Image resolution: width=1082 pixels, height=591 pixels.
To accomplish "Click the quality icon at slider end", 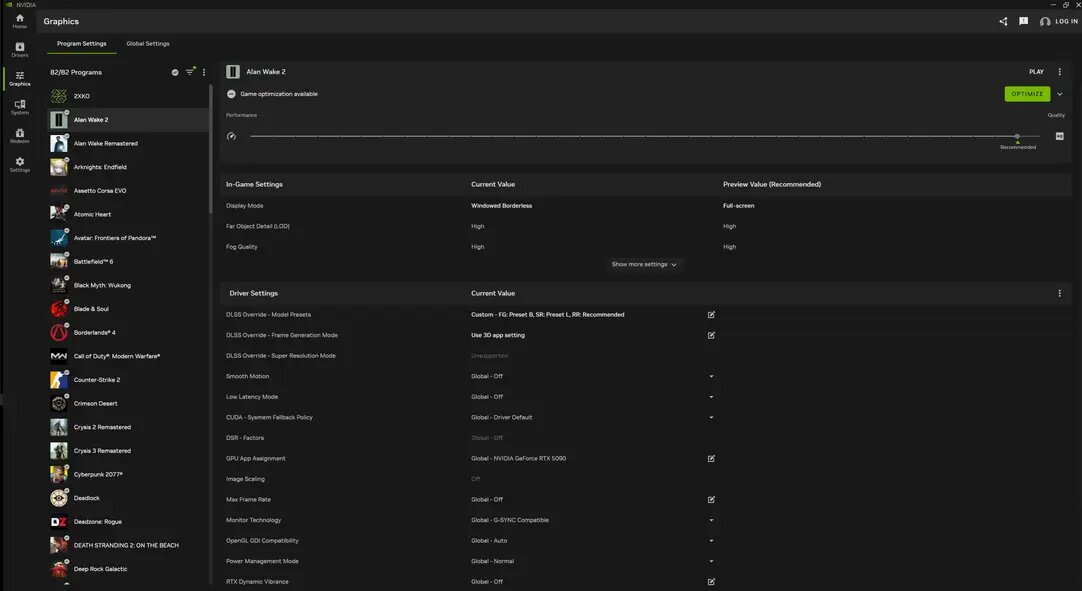I will pos(1059,136).
